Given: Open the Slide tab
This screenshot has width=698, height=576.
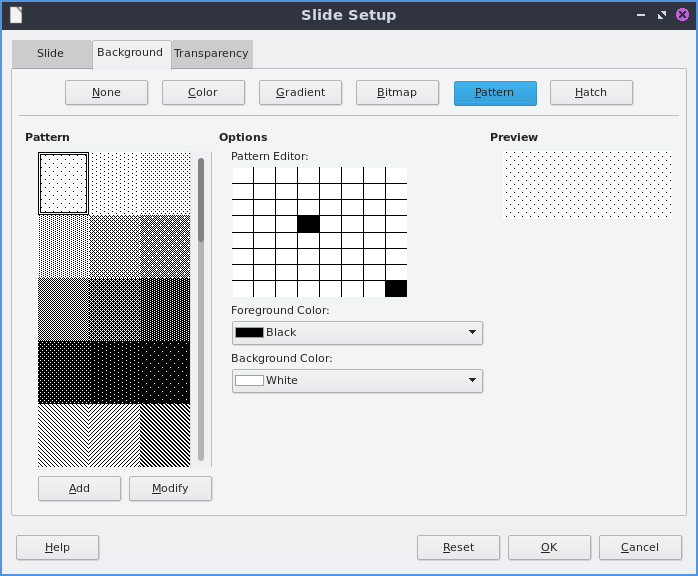Looking at the screenshot, I should [50, 54].
